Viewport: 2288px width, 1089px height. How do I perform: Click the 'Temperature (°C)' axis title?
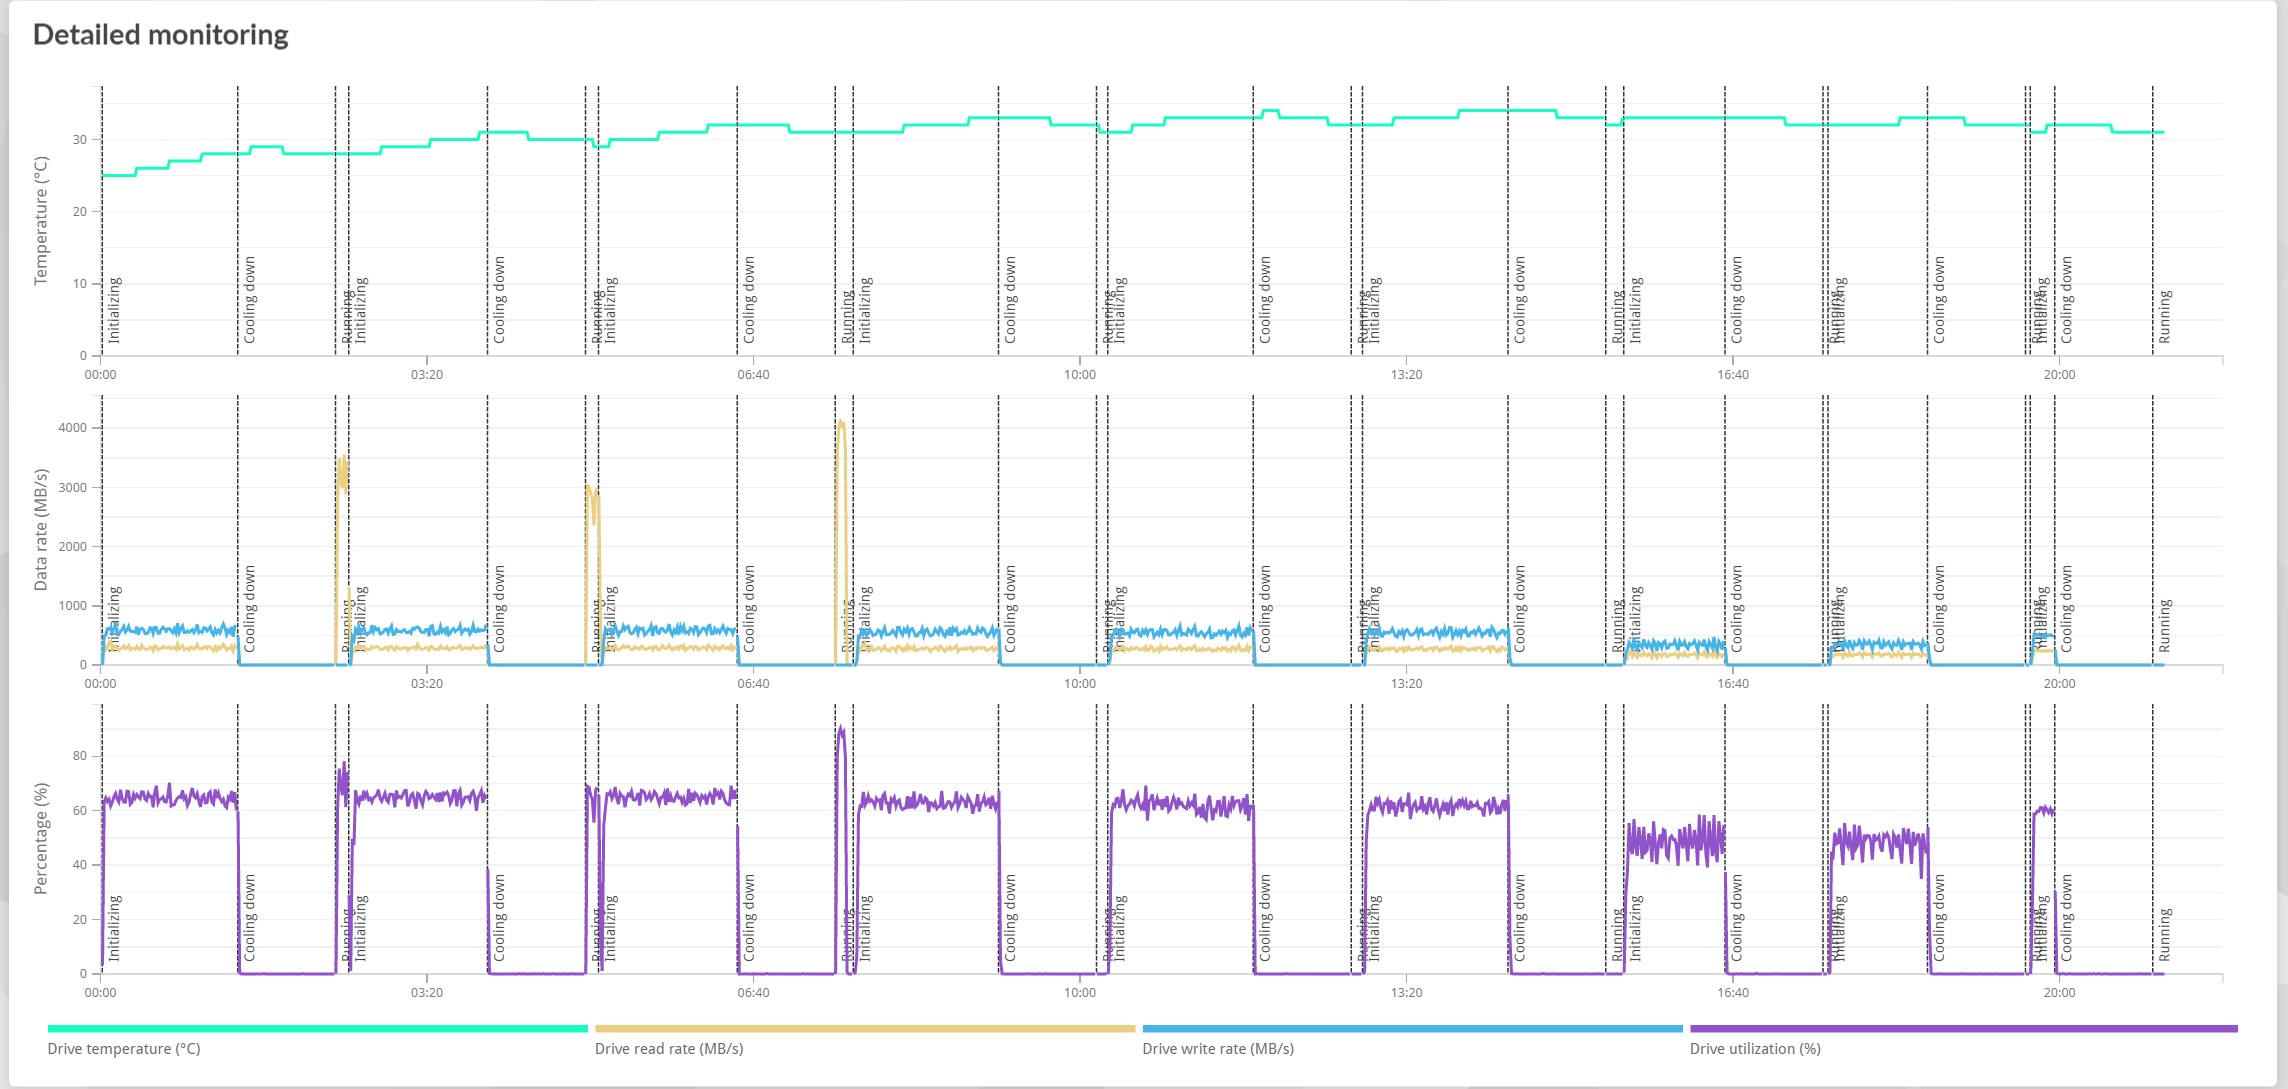[x=41, y=221]
